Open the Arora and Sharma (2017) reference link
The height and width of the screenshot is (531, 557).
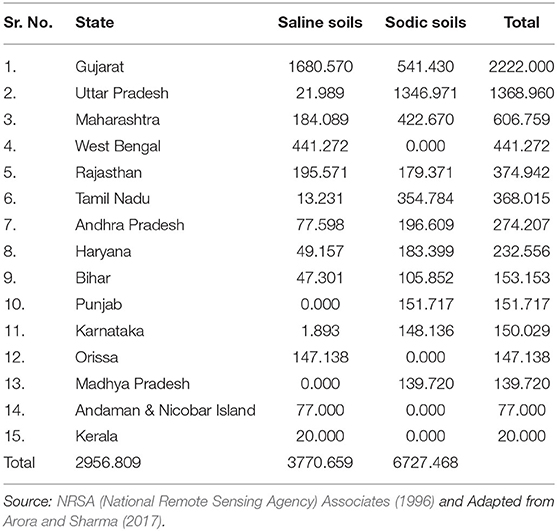click(82, 521)
